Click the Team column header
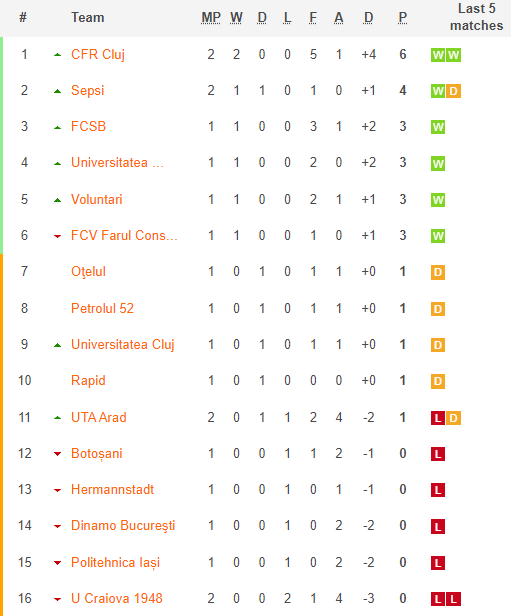Screen dimensions: 511x616 pos(88,18)
